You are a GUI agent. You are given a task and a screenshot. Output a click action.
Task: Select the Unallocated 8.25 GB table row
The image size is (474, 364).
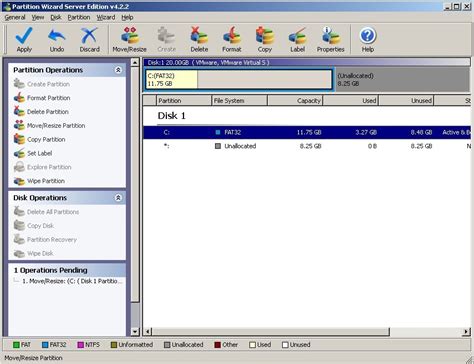(307, 146)
